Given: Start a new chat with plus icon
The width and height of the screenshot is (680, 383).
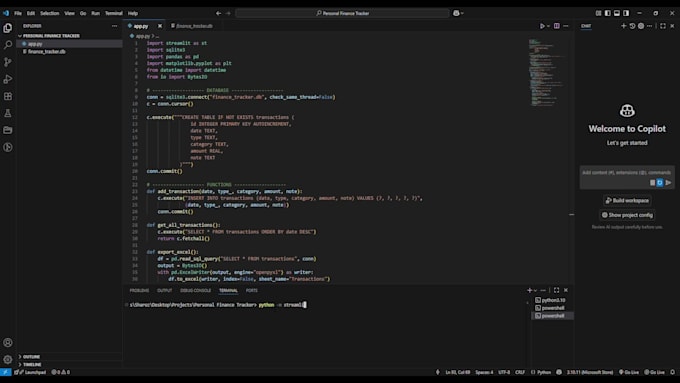Looking at the screenshot, I should pos(624,26).
